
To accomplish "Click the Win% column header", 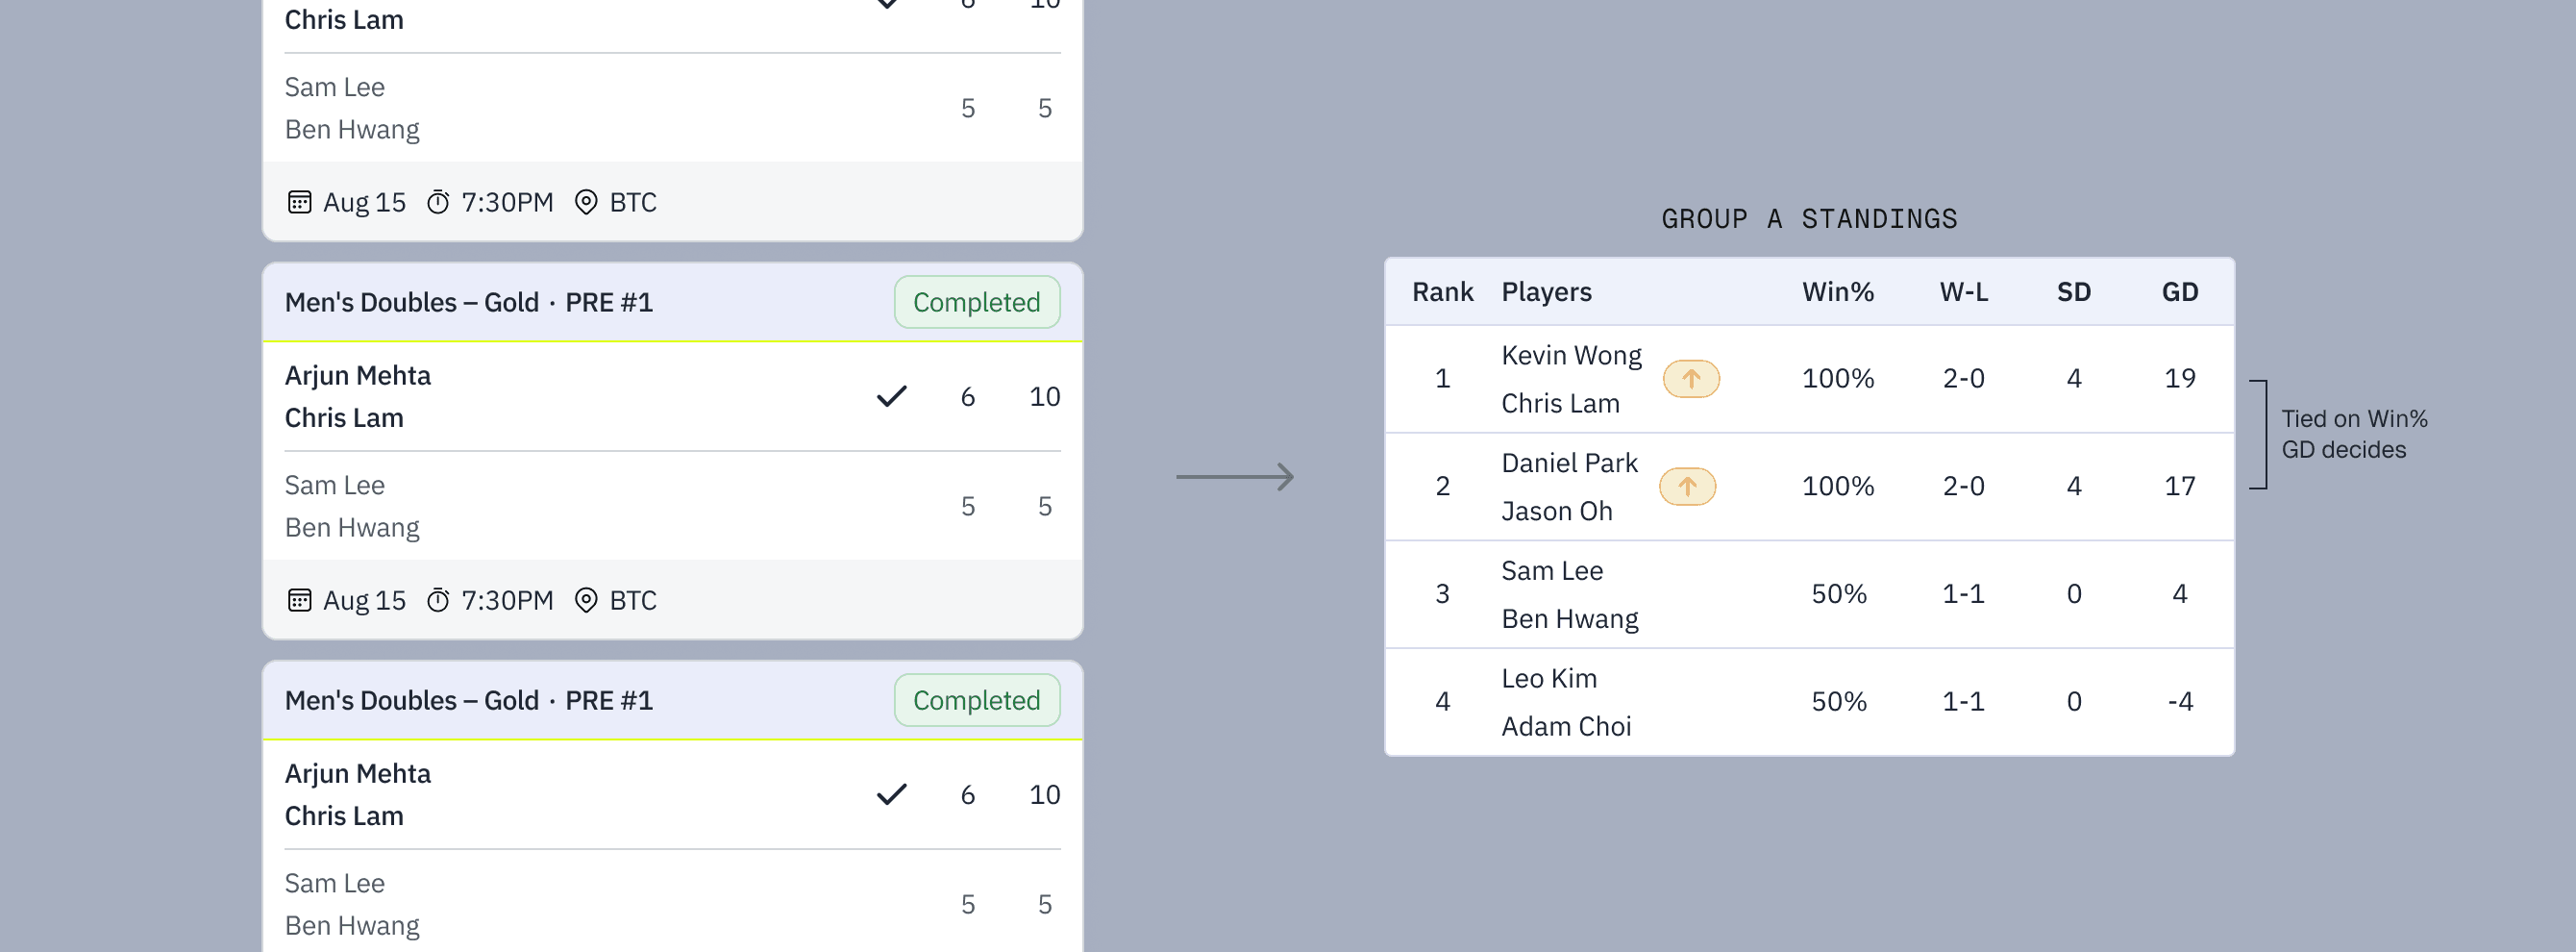I will point(1837,292).
